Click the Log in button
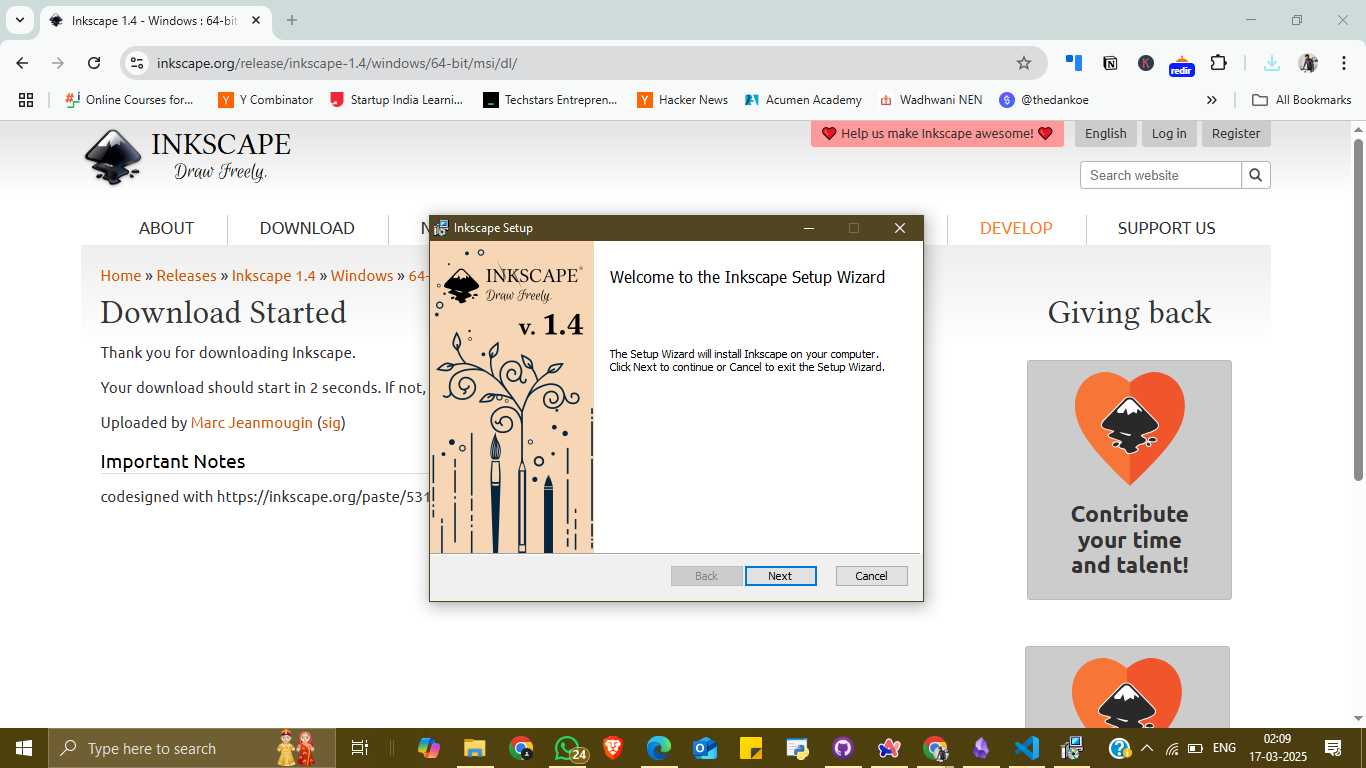Image resolution: width=1366 pixels, height=768 pixels. click(1168, 133)
